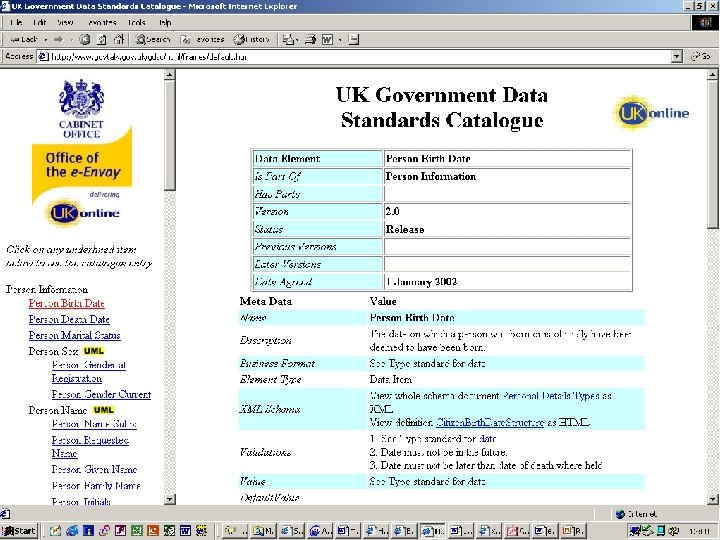The height and width of the screenshot is (540, 720).
Task: Open the File menu
Action: pos(16,22)
